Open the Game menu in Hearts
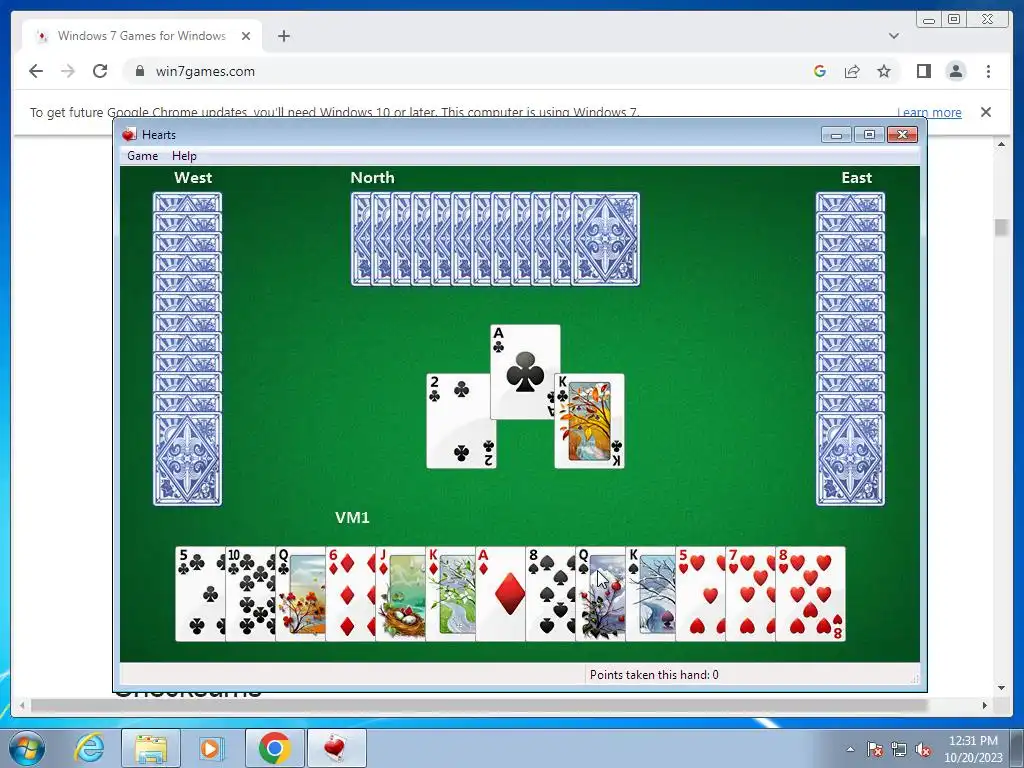 coord(142,156)
